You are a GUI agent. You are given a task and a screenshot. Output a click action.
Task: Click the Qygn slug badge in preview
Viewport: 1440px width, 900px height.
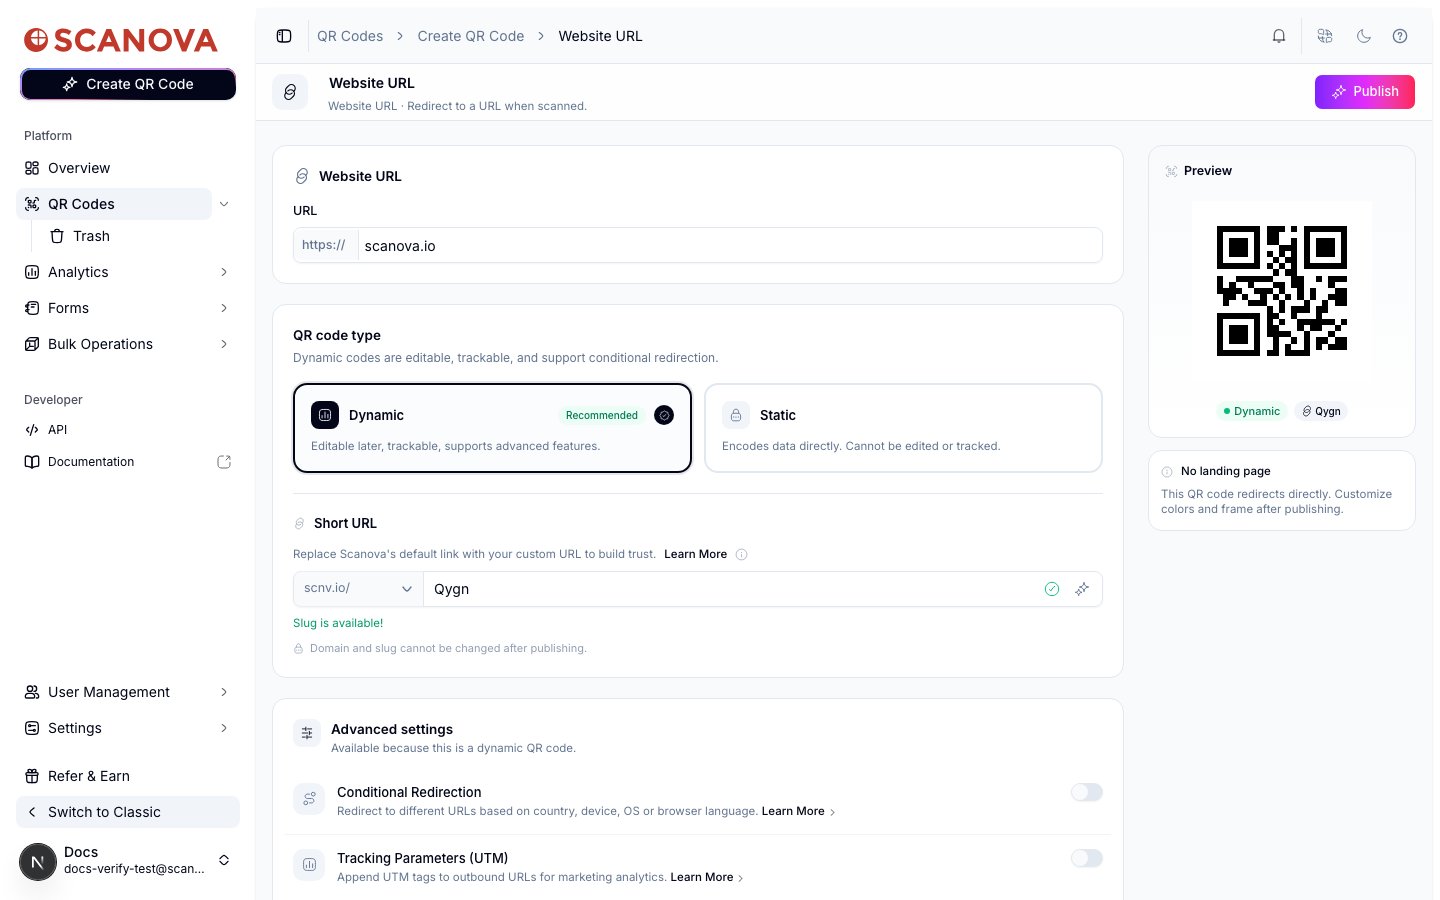point(1321,411)
